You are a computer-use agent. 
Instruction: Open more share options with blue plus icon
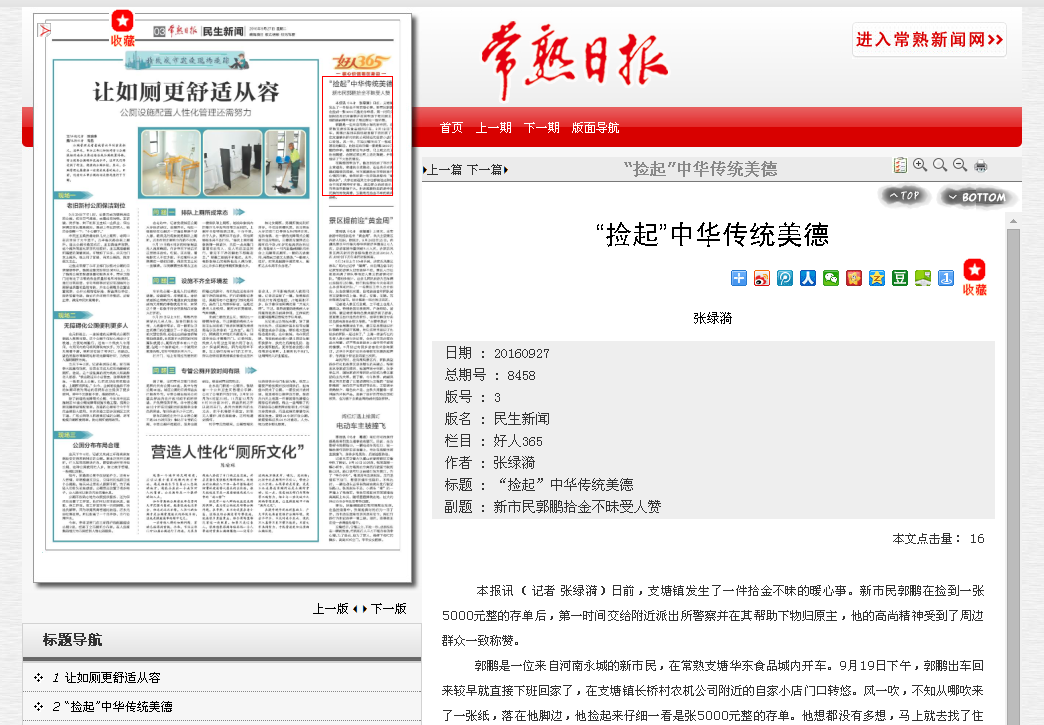739,278
